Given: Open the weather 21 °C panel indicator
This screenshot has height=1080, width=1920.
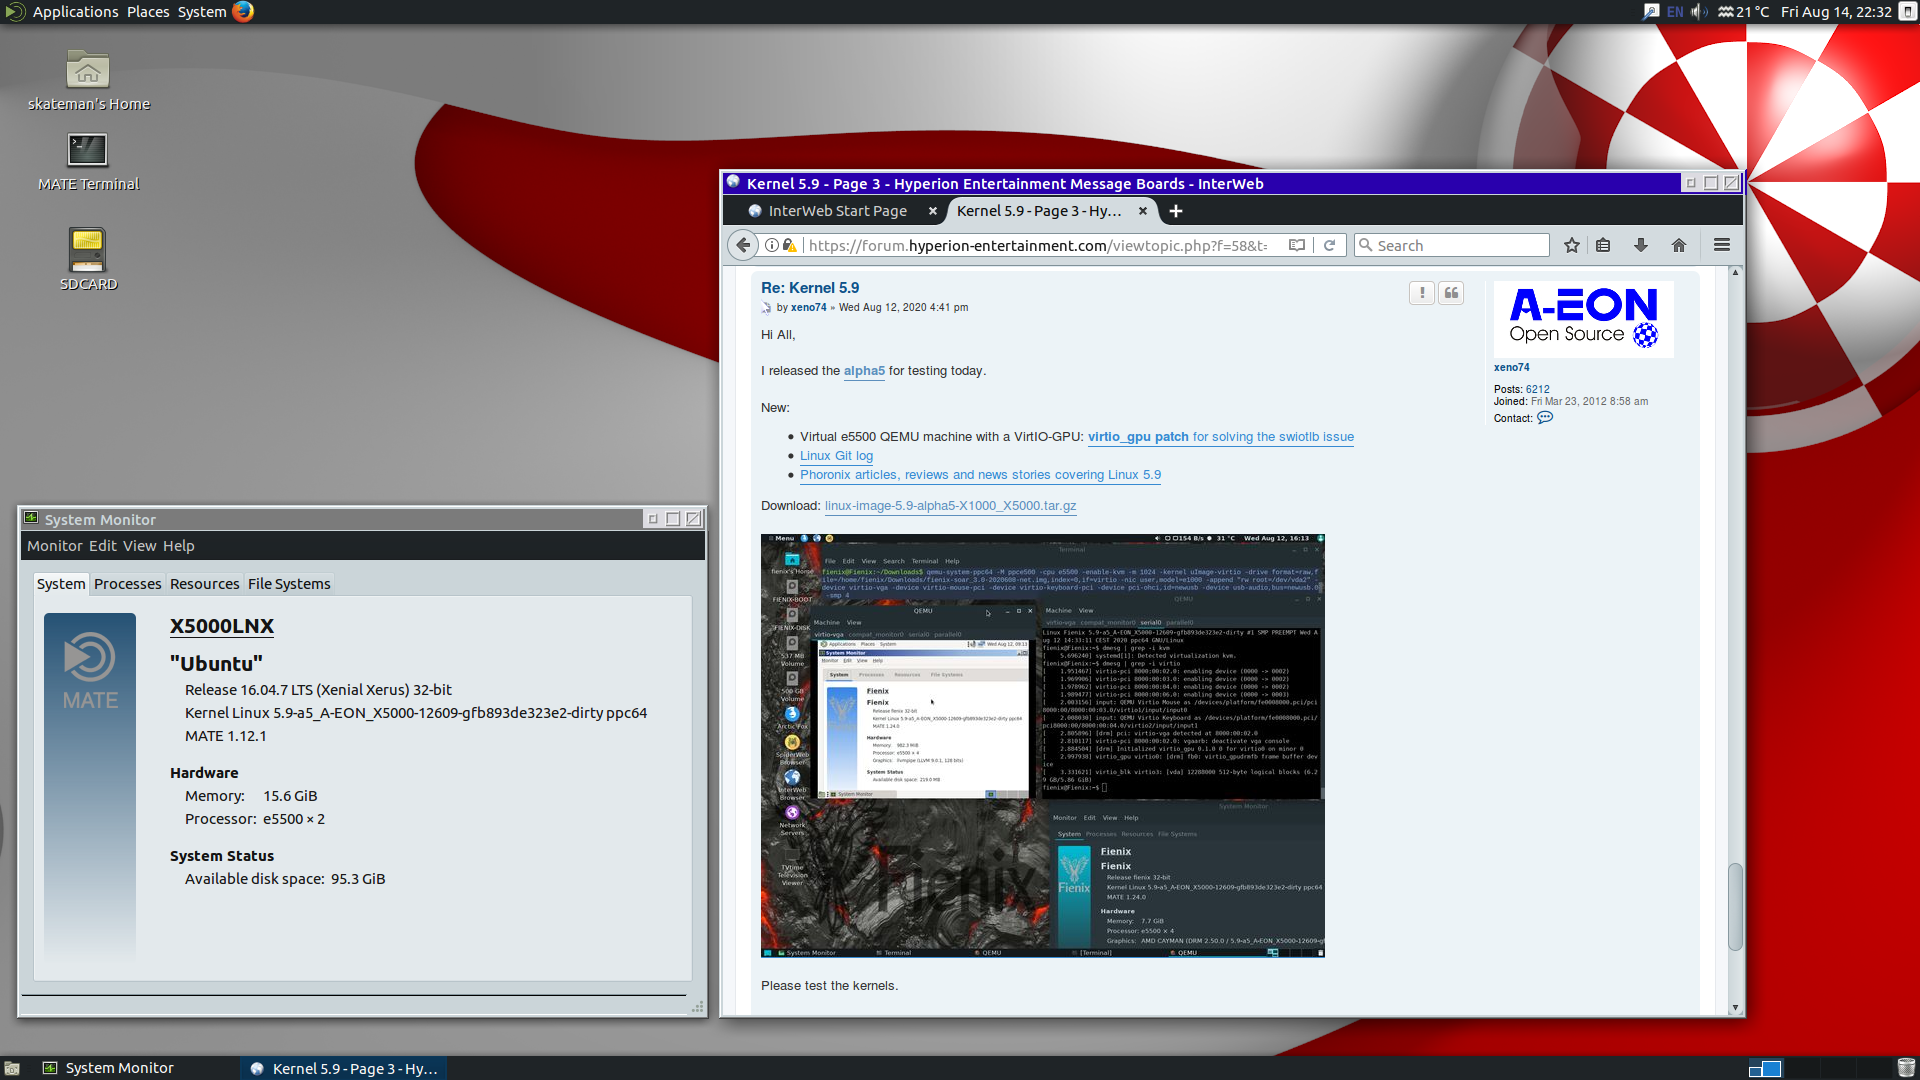Looking at the screenshot, I should click(1744, 12).
